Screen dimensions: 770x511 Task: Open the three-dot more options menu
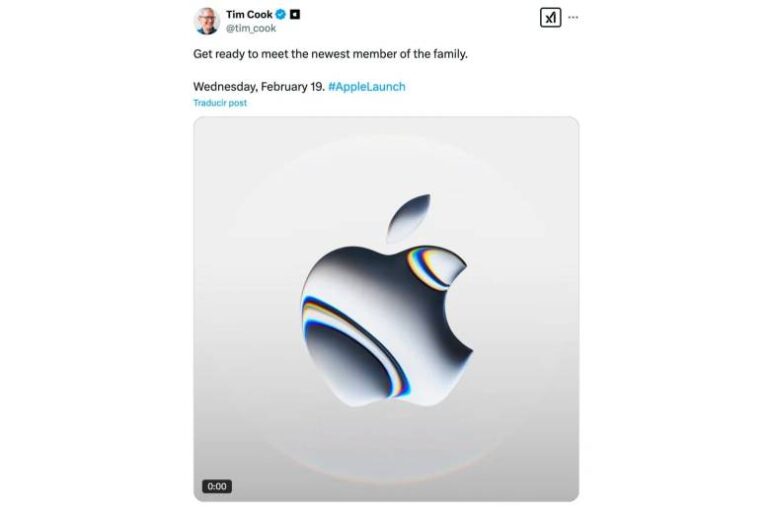click(573, 18)
